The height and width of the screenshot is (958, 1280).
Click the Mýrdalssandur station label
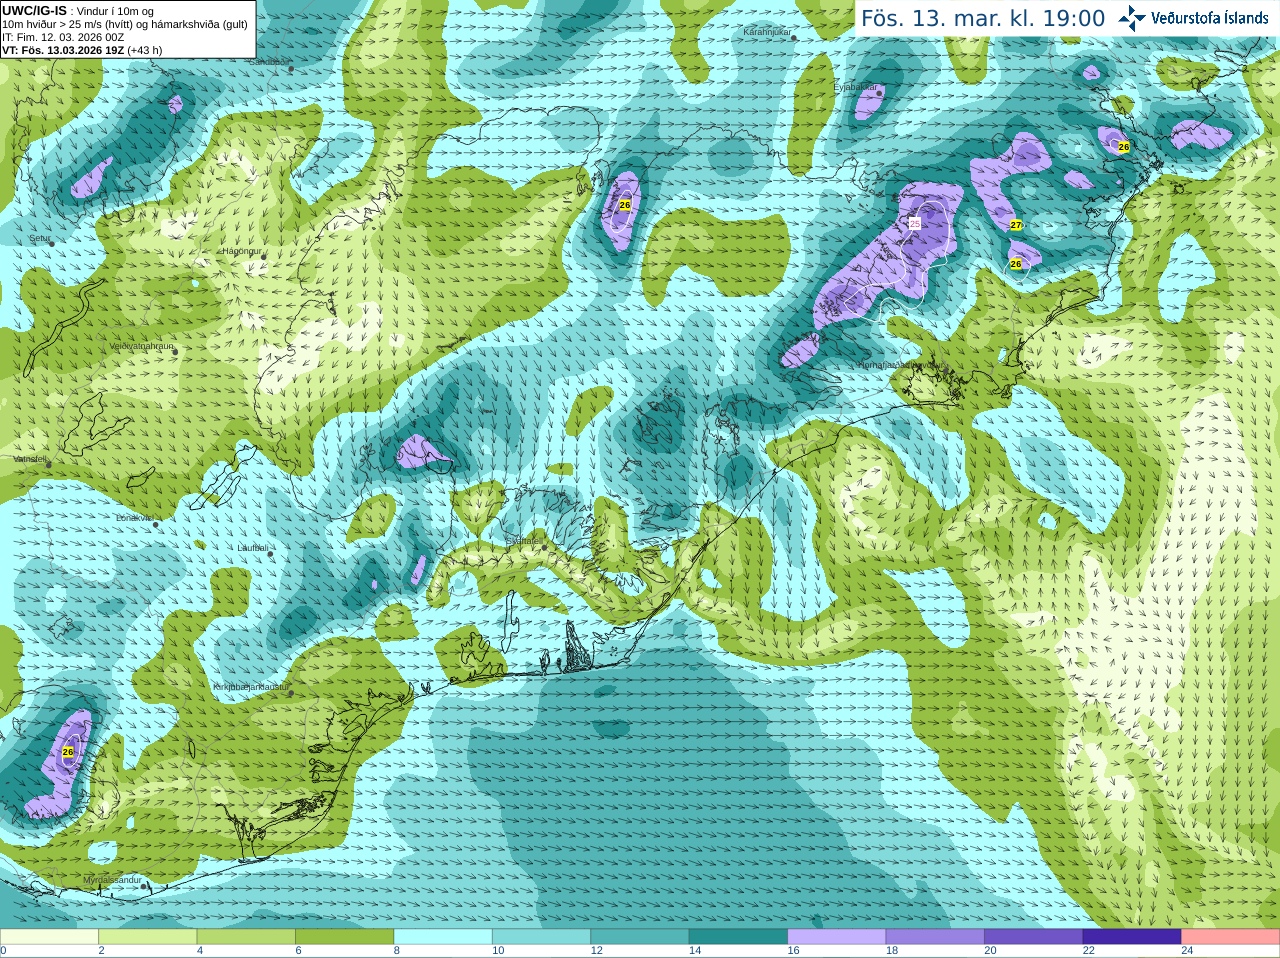(x=112, y=879)
